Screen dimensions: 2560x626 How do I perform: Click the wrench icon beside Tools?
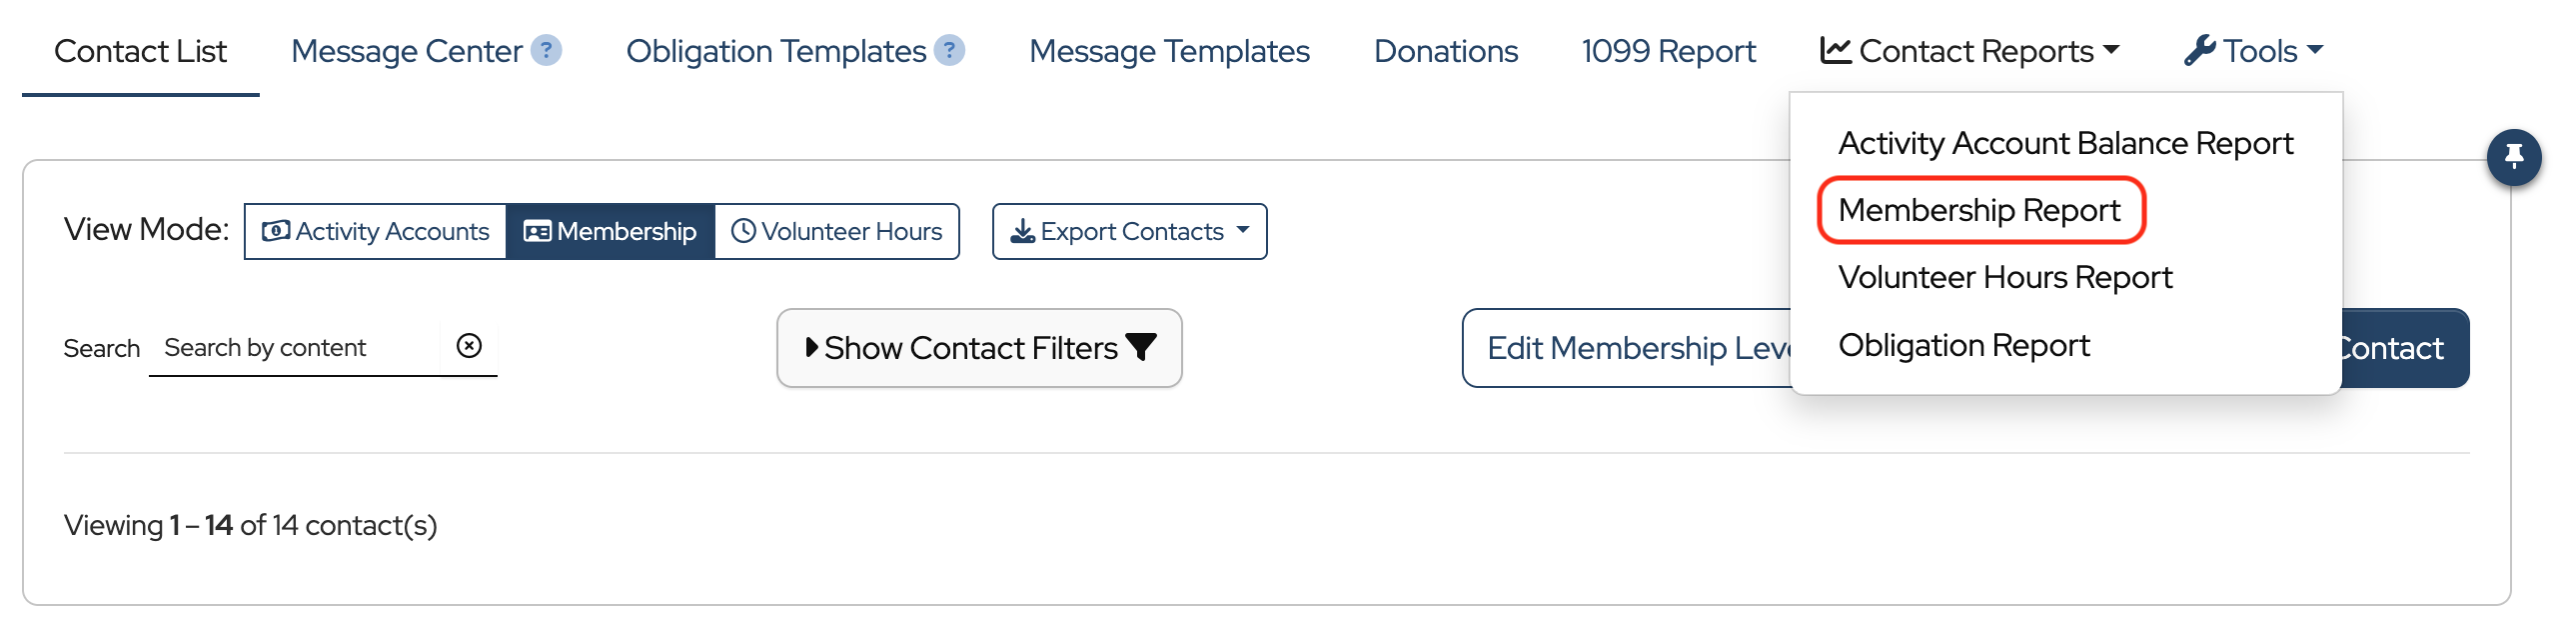click(2199, 50)
